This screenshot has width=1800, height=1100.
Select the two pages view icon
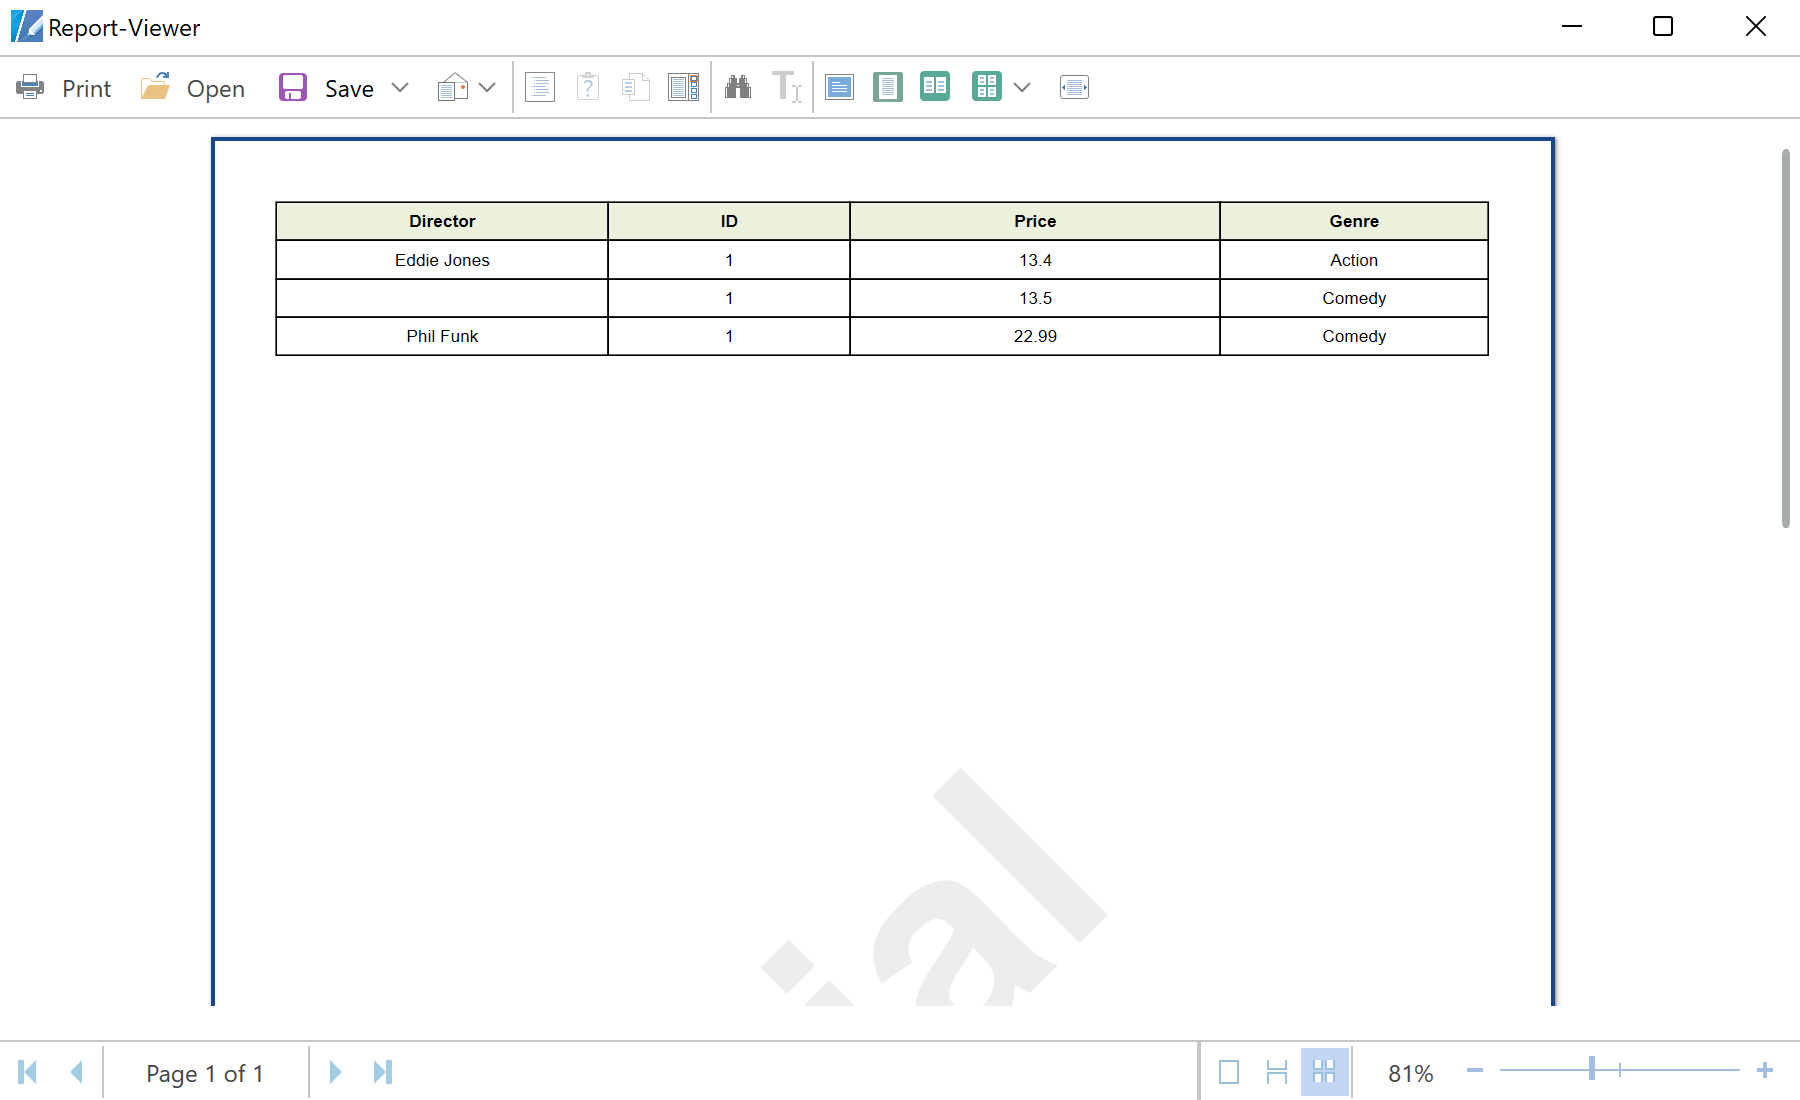[935, 87]
